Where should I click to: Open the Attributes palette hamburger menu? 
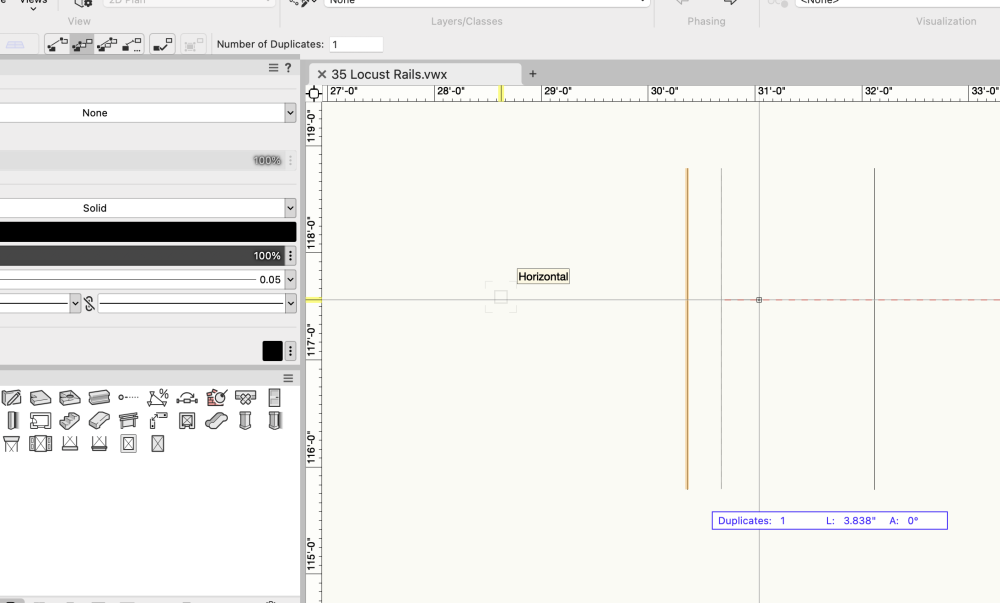click(273, 68)
